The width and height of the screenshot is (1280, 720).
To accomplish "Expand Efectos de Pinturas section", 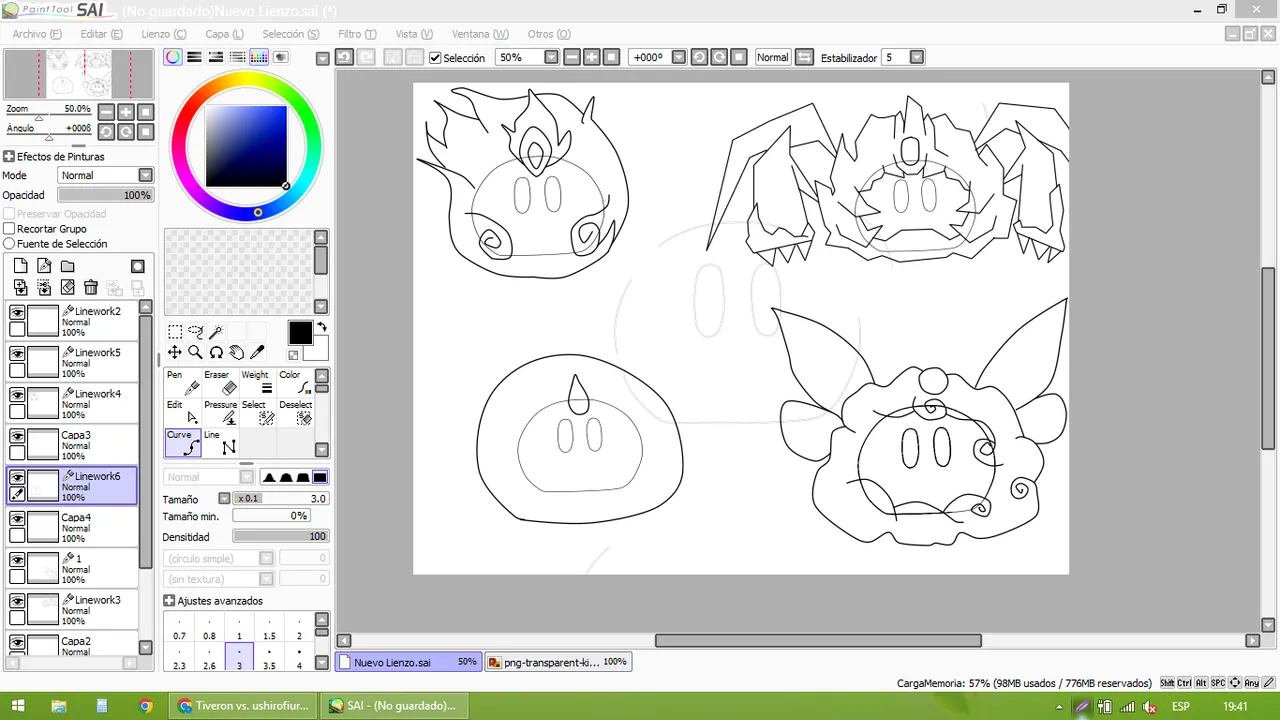I will (x=9, y=157).
